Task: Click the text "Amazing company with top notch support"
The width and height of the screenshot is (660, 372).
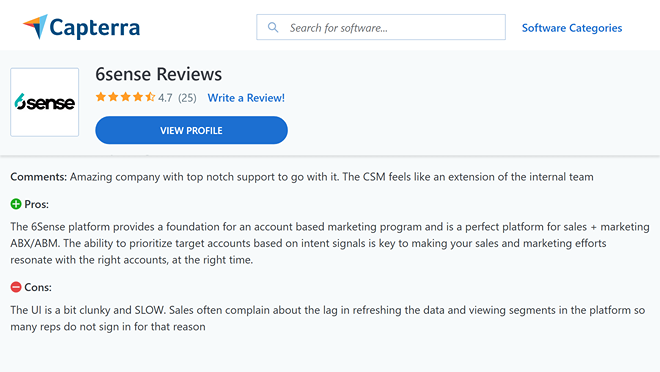Action: coord(172,177)
